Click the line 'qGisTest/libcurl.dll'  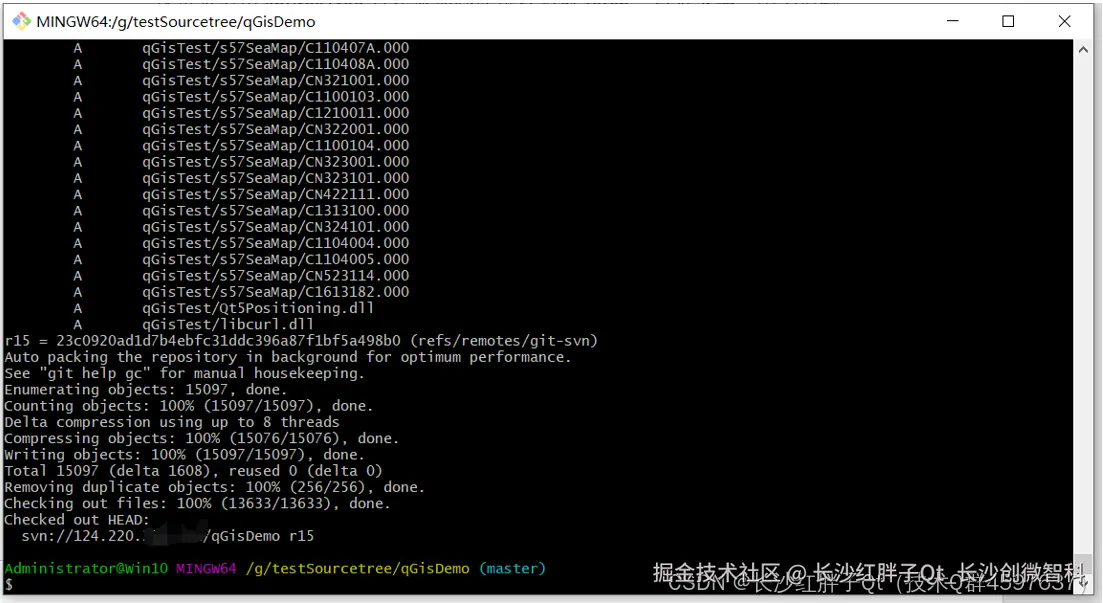[228, 324]
